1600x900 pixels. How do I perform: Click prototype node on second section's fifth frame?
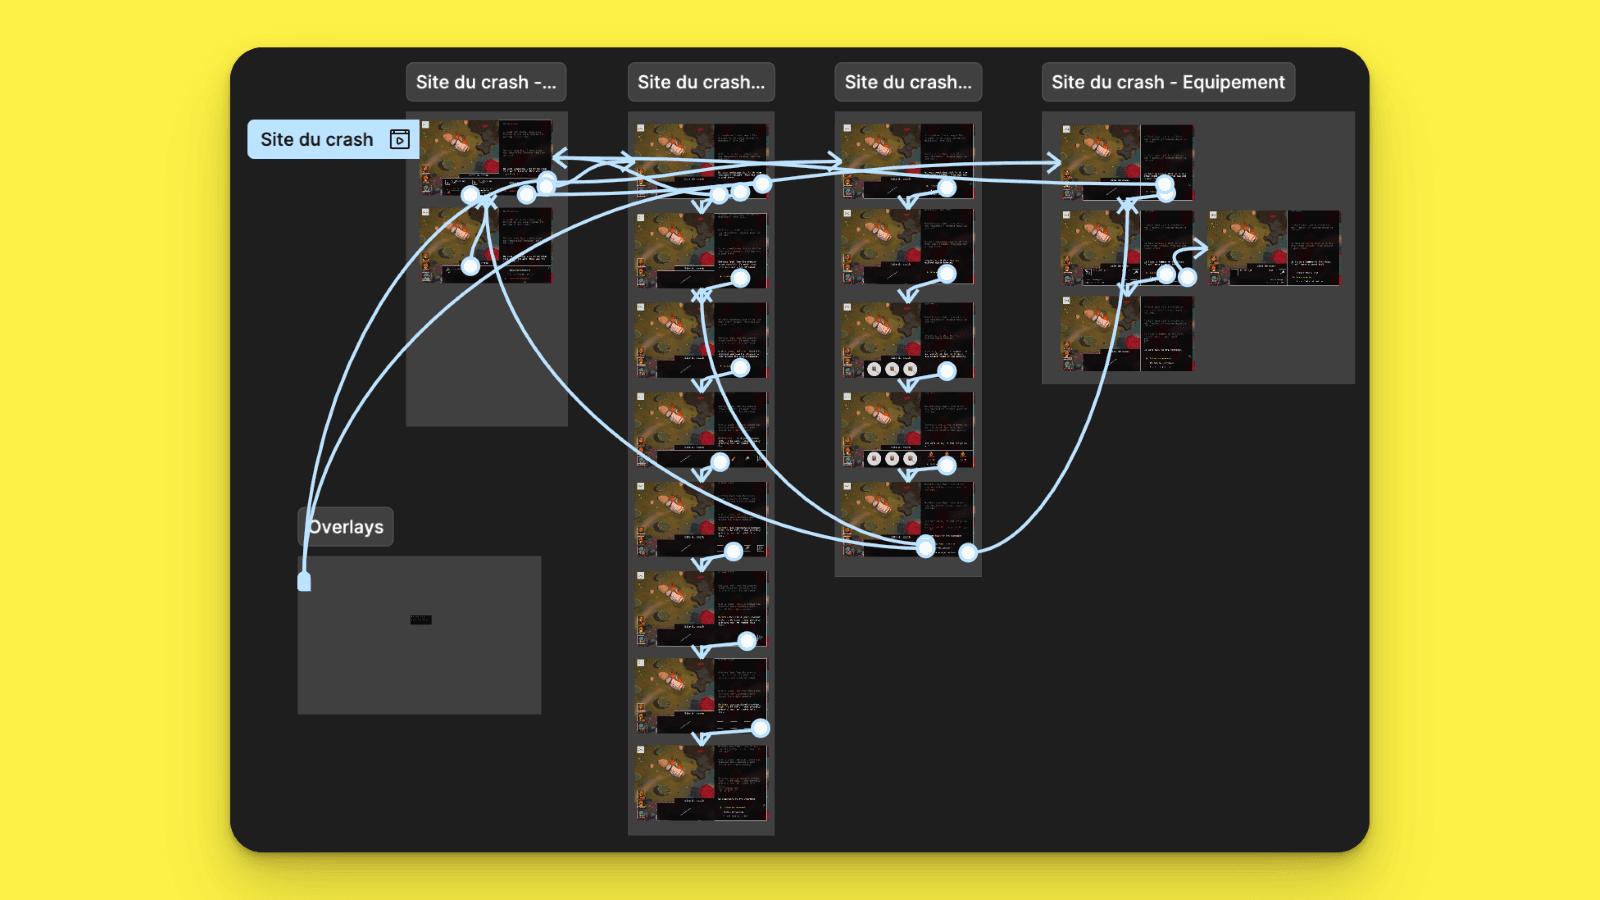pos(733,551)
